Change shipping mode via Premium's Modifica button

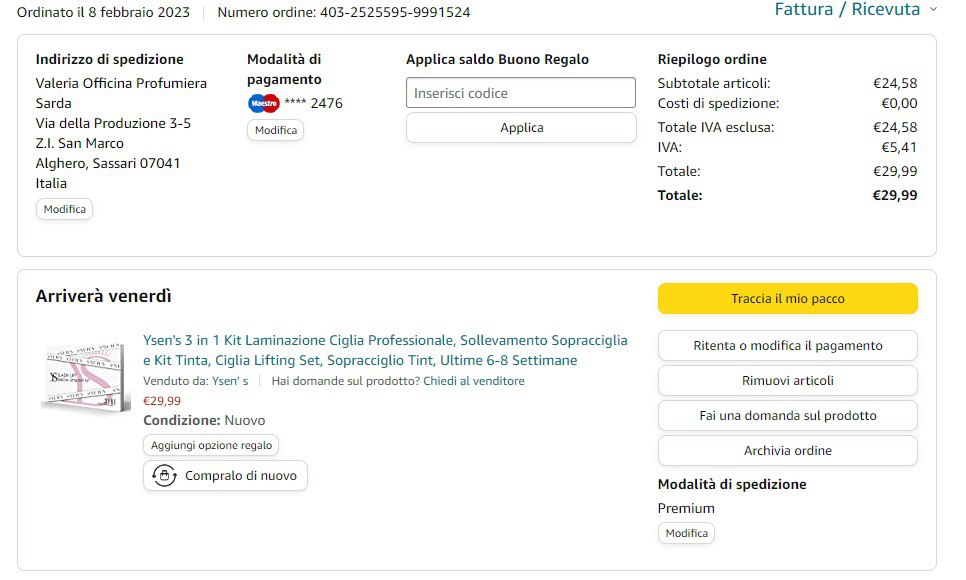pyautogui.click(x=686, y=533)
